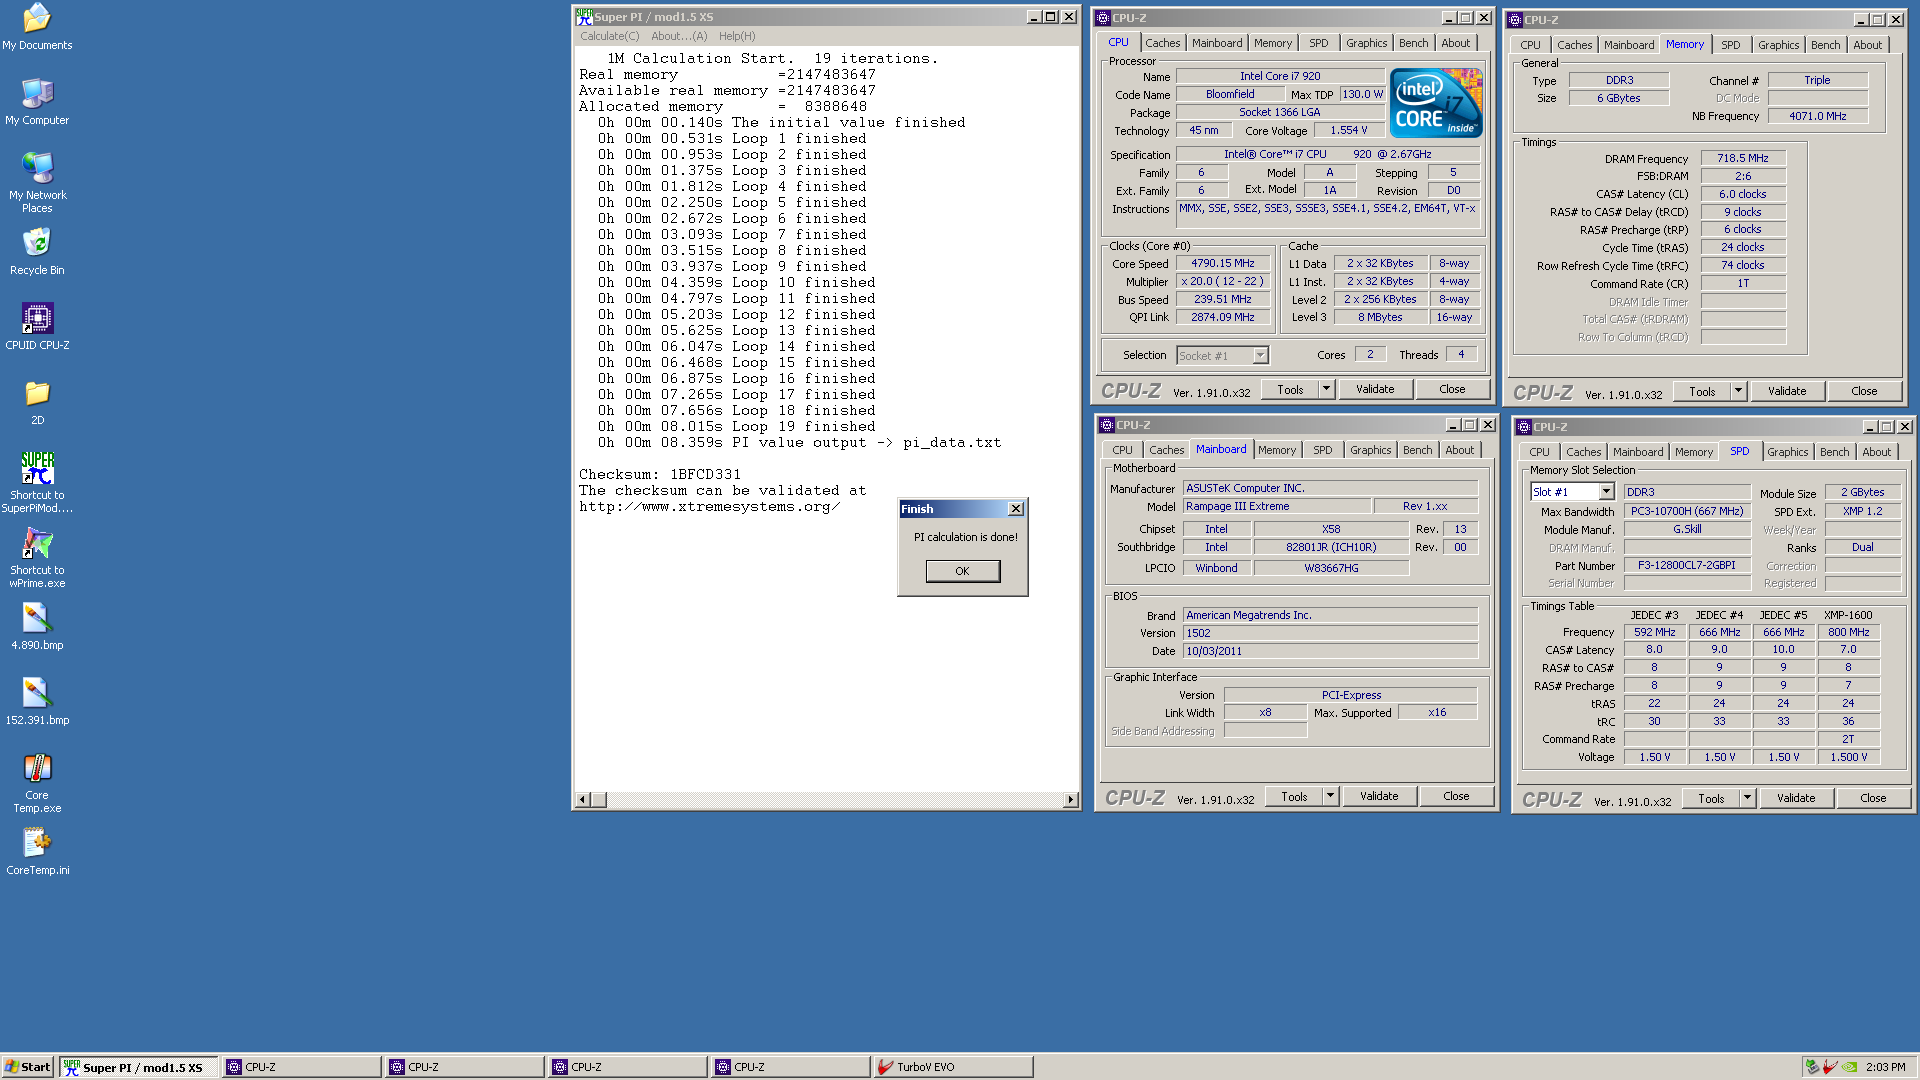The height and width of the screenshot is (1080, 1920).
Task: Click the BIOS Version 1502 field
Action: pyautogui.click(x=1330, y=633)
